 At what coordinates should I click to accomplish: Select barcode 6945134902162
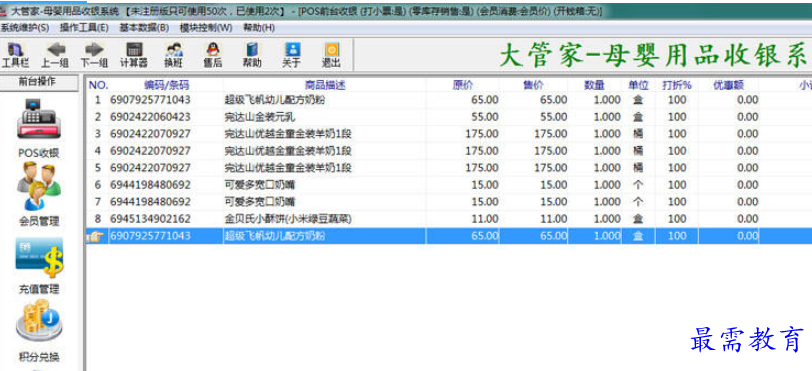150,219
